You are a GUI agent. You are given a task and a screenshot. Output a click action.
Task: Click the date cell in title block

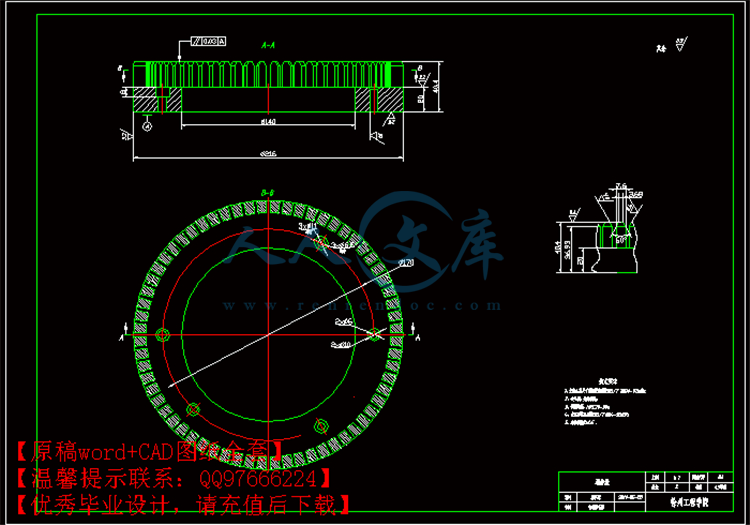click(630, 497)
